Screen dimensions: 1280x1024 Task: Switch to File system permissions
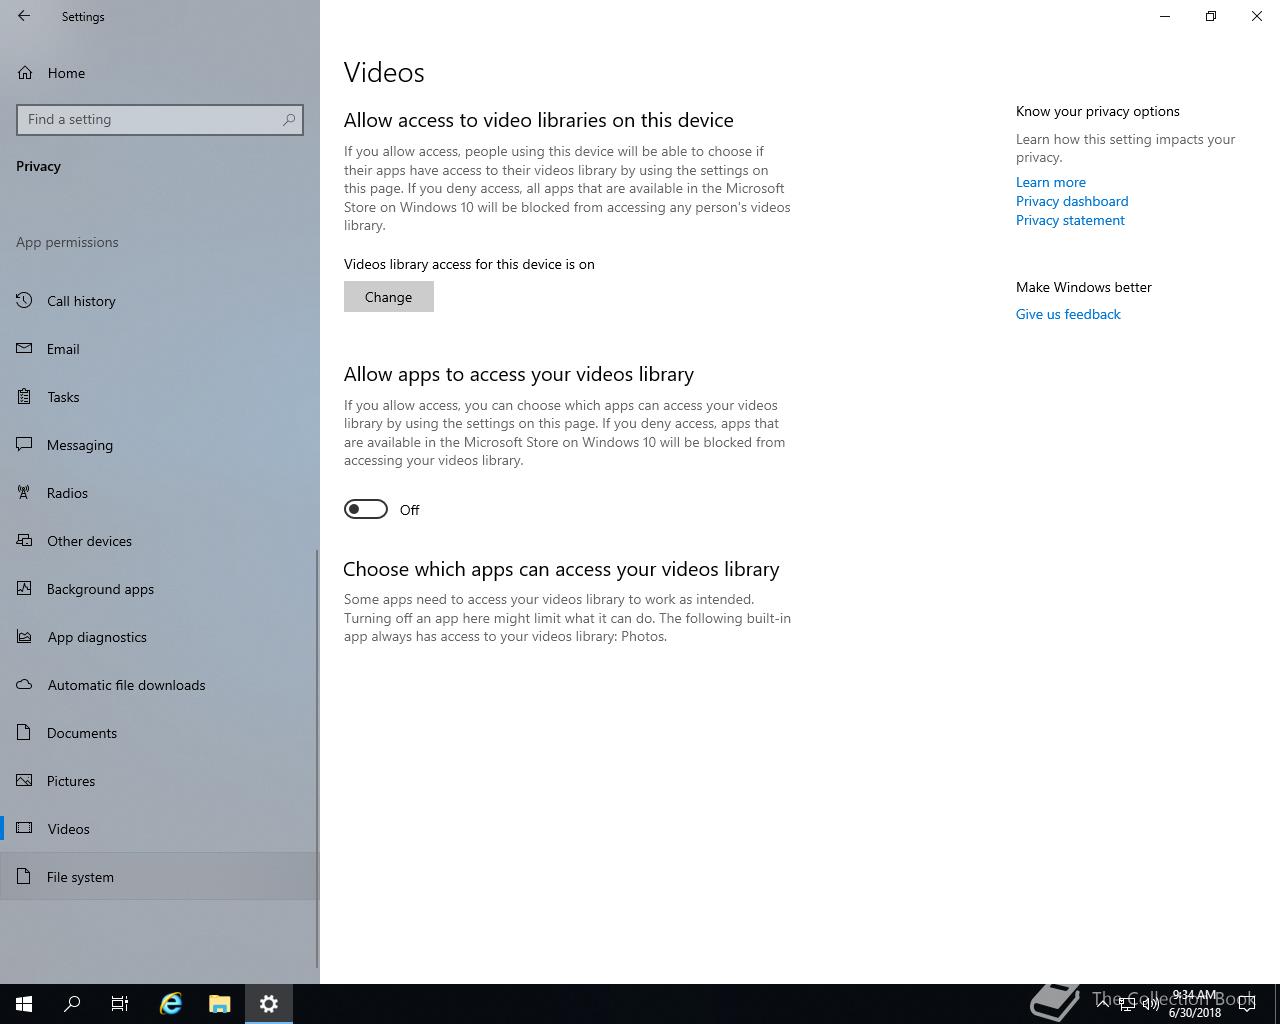(x=160, y=877)
